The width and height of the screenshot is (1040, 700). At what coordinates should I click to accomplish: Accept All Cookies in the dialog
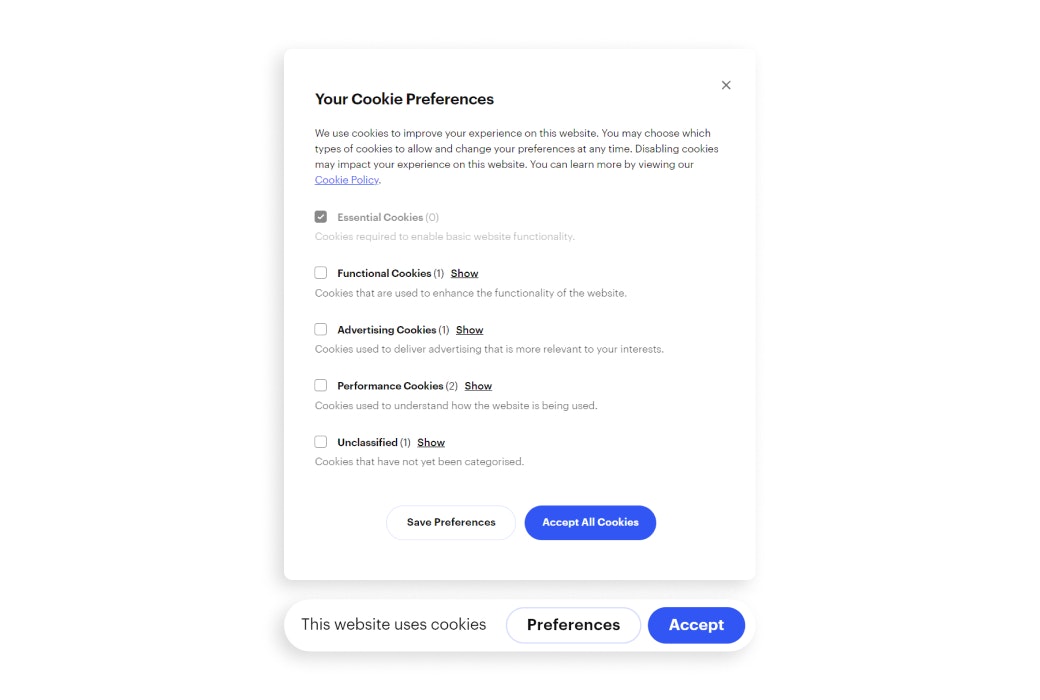(590, 522)
